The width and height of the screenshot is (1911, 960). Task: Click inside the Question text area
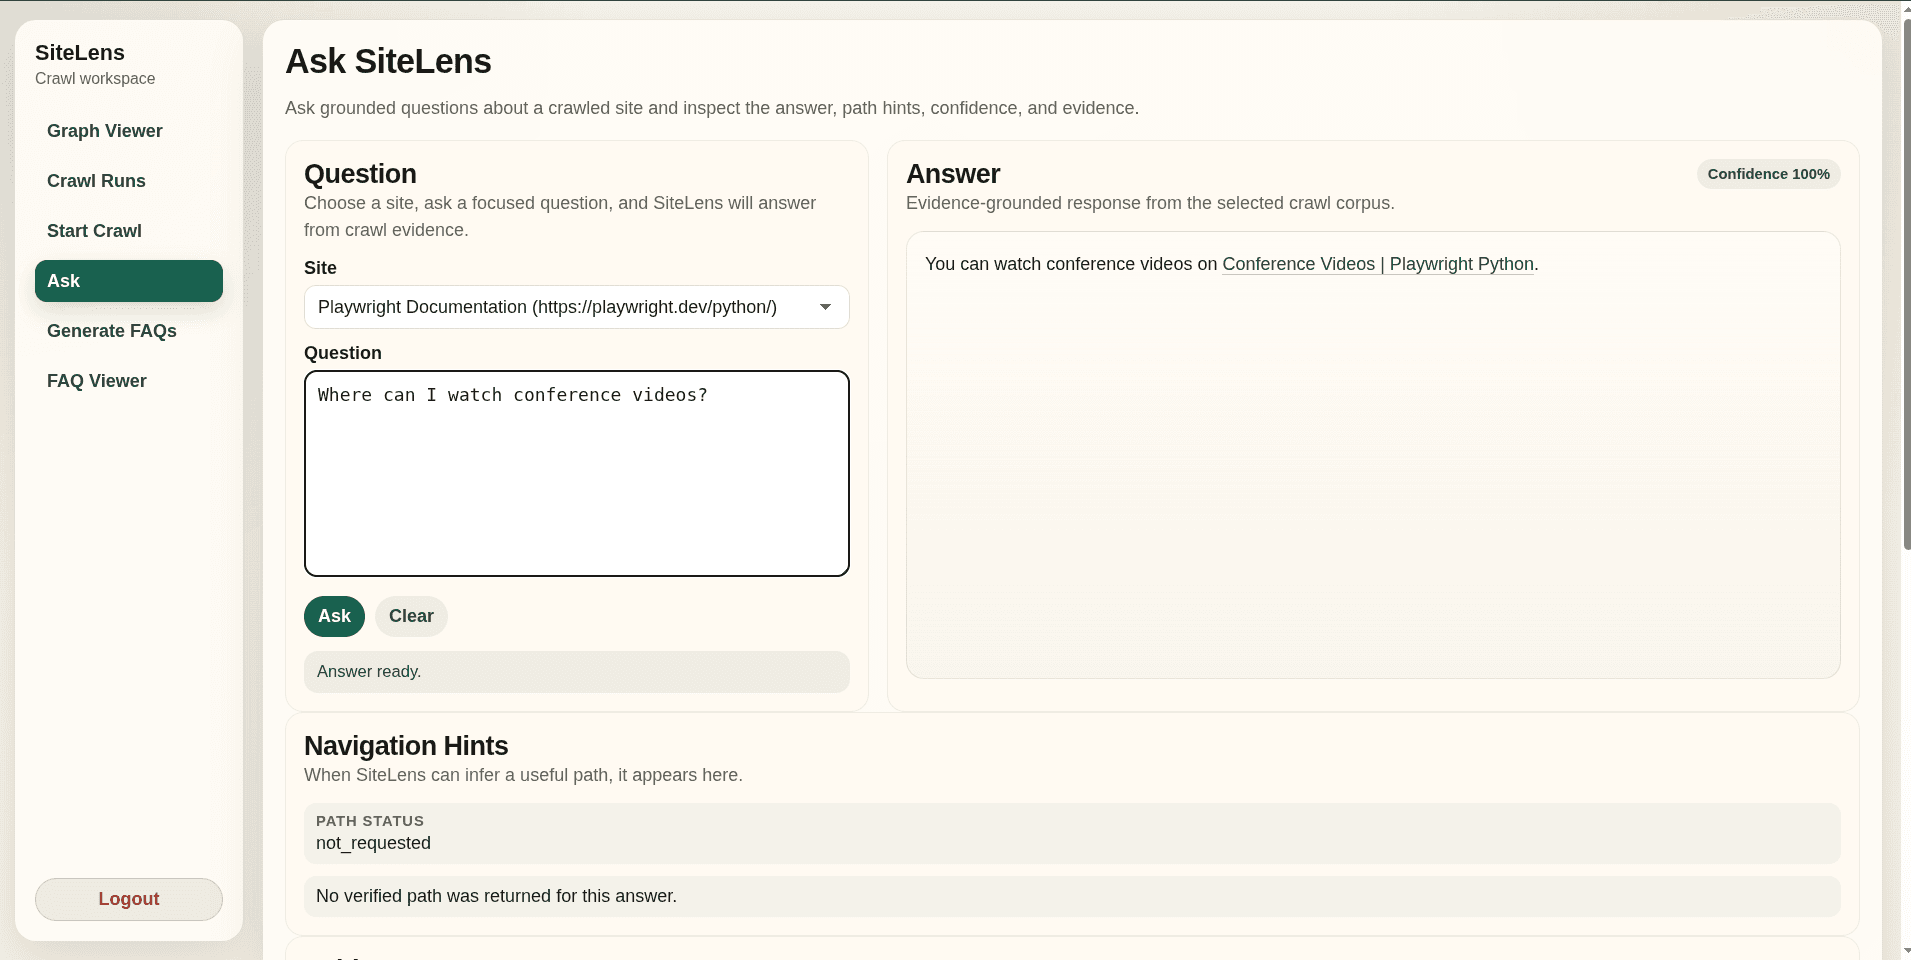point(576,474)
